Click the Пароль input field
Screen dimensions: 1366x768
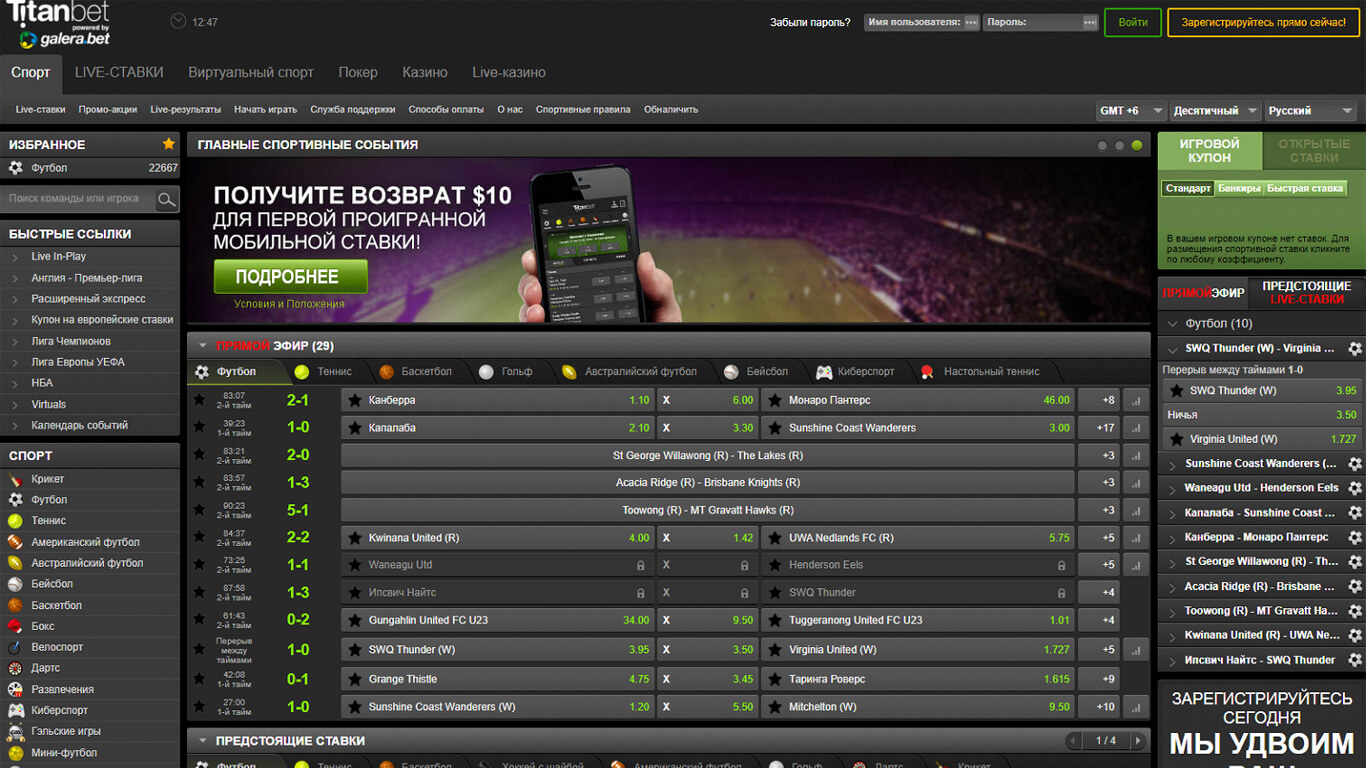[1041, 22]
